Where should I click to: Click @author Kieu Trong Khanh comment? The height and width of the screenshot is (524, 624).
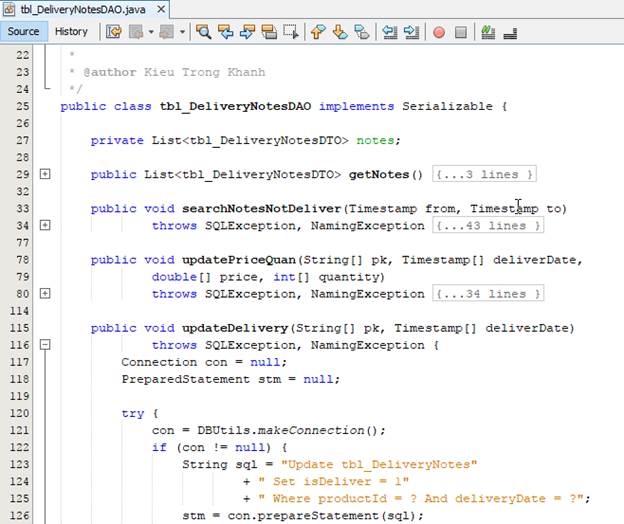pyautogui.click(x=174, y=72)
